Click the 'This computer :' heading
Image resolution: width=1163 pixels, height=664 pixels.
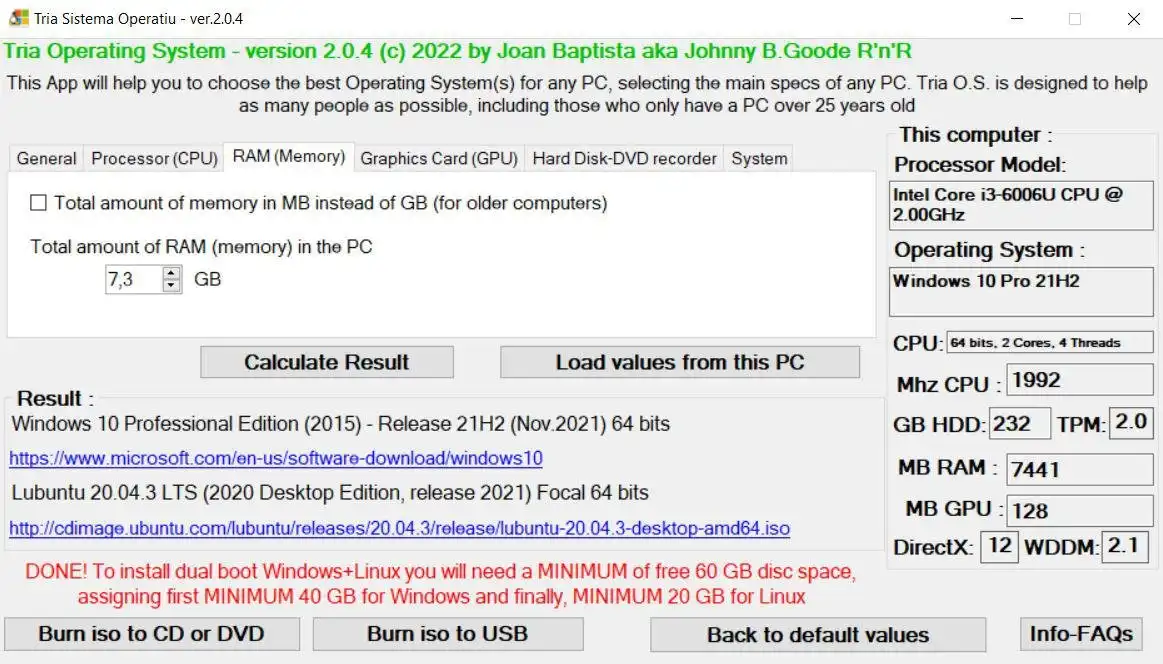[975, 135]
